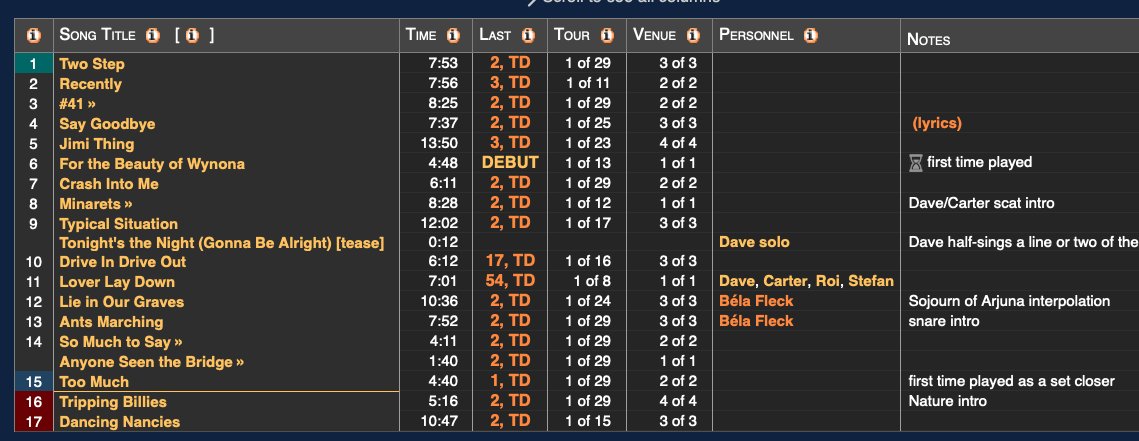Open the Jimi Thing song link

(97, 144)
